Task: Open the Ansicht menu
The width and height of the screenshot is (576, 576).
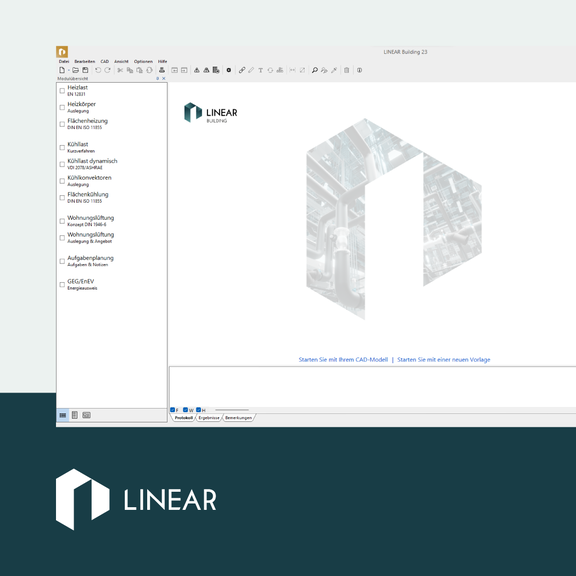Action: coord(121,61)
